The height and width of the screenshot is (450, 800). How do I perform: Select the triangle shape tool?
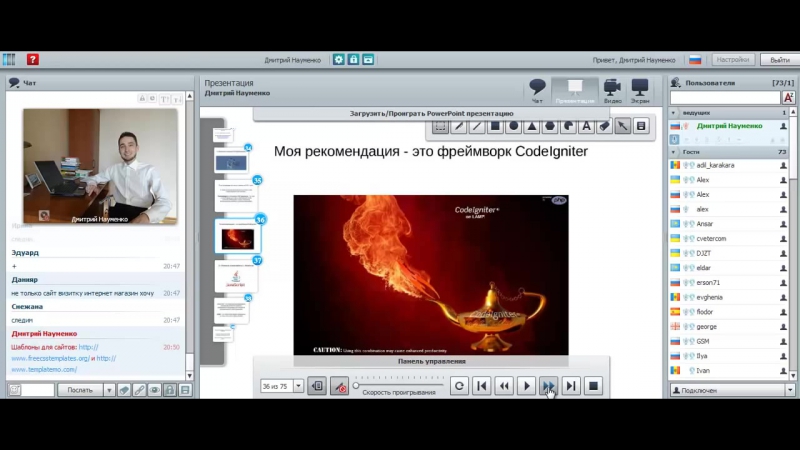pyautogui.click(x=532, y=126)
